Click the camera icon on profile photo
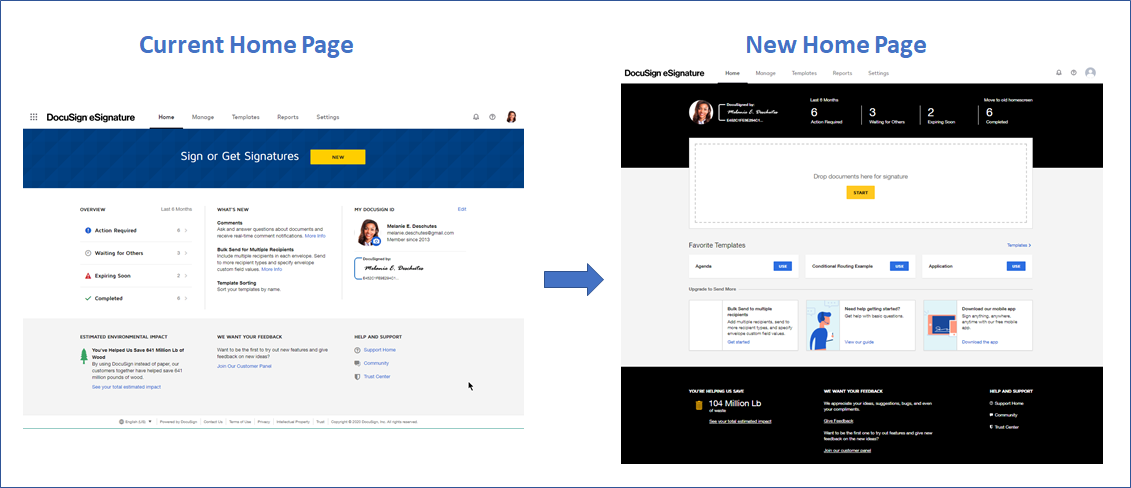This screenshot has width=1131, height=488. coord(376,241)
